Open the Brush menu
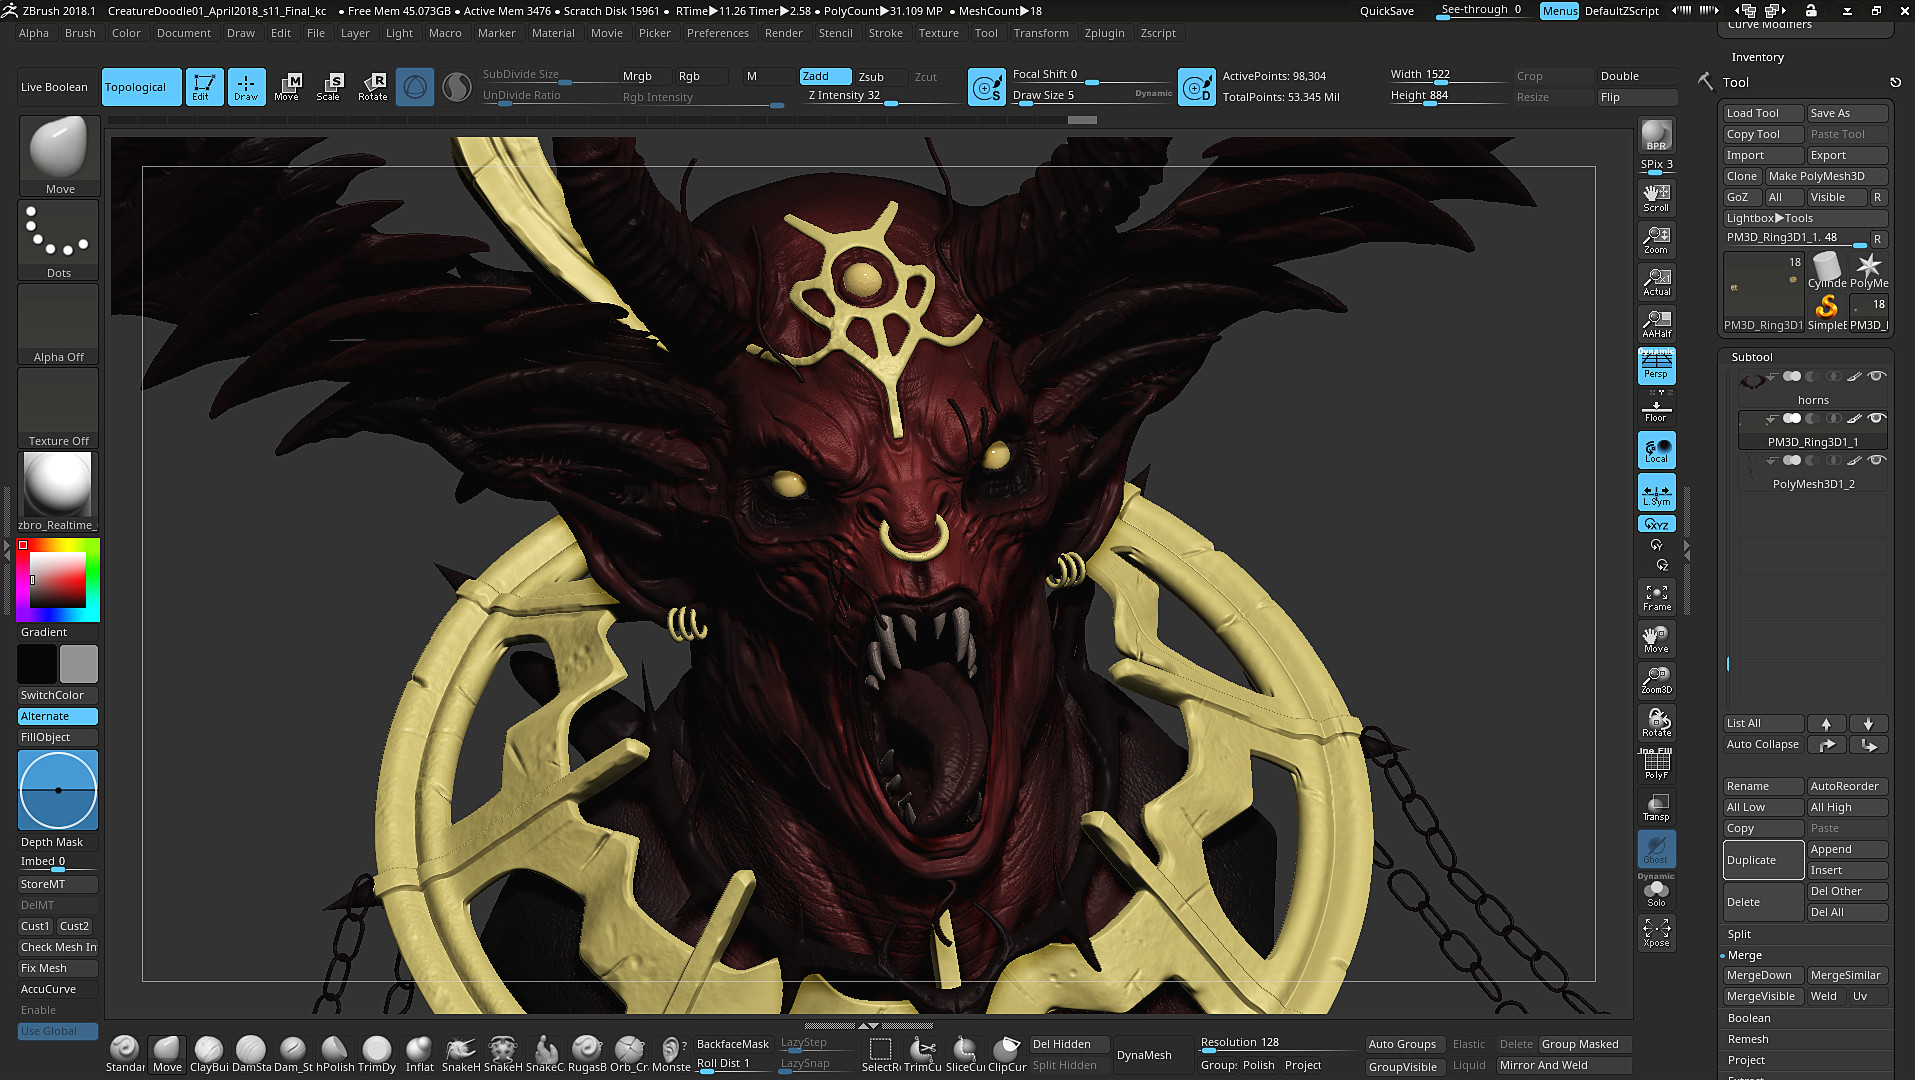The width and height of the screenshot is (1915, 1080). point(80,33)
